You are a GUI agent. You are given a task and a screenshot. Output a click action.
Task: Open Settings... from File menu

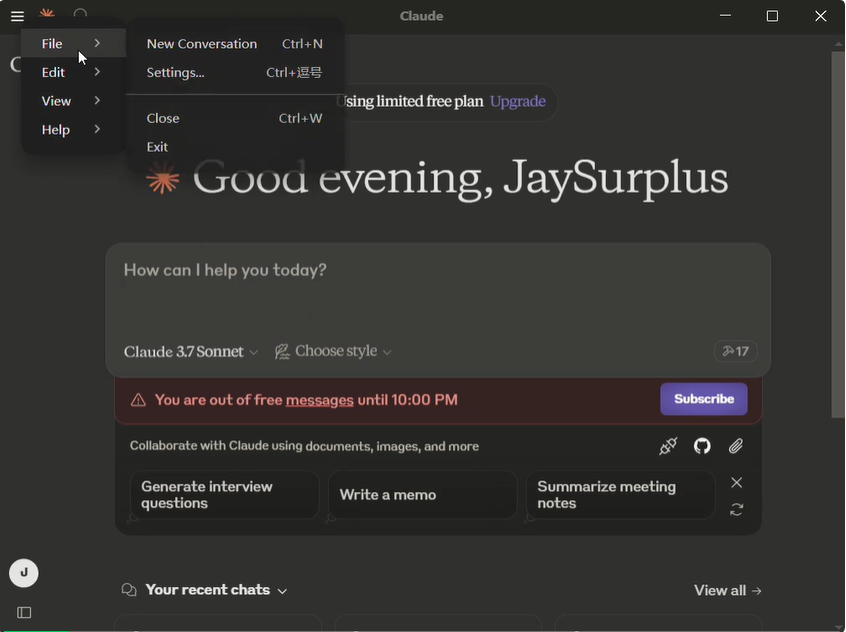tap(235, 72)
